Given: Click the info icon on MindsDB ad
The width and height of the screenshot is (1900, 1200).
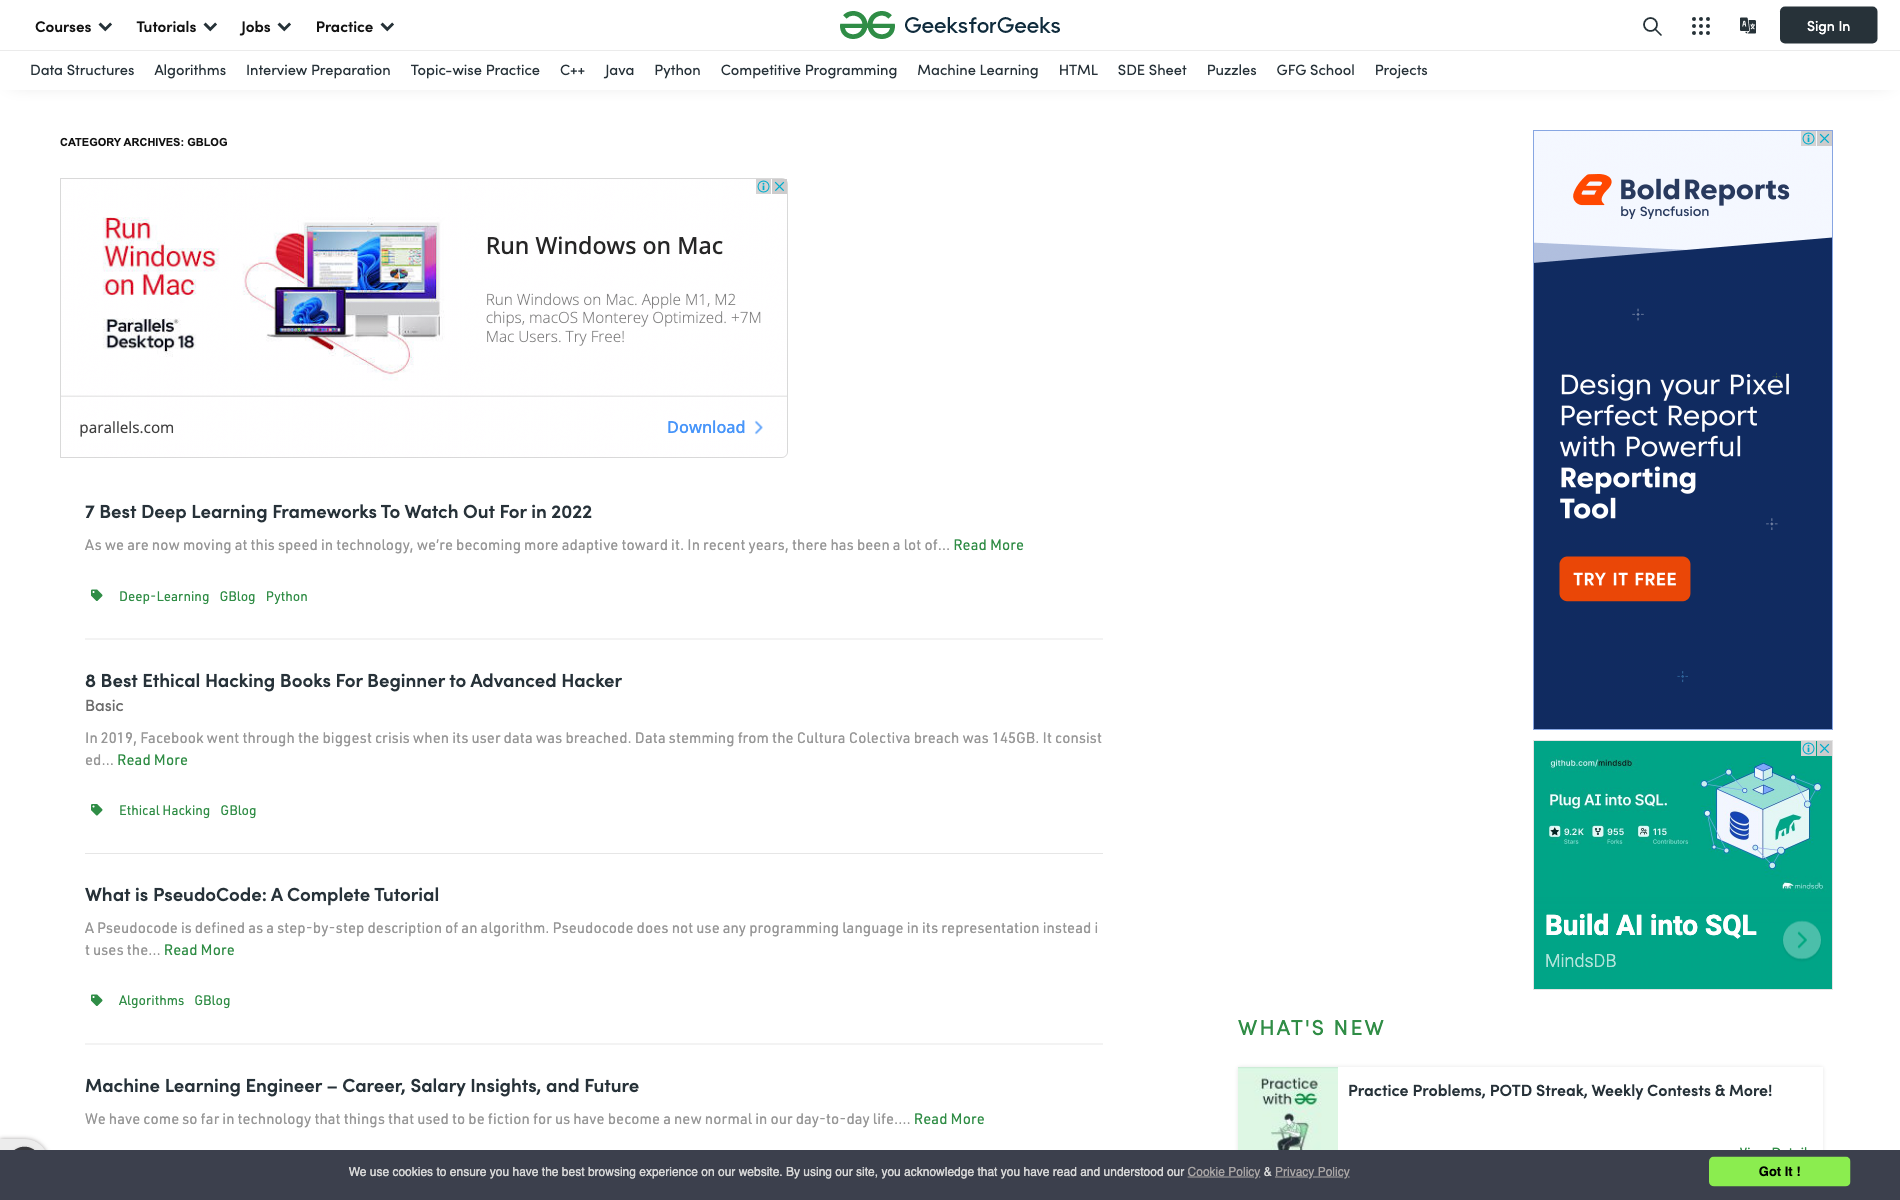Looking at the screenshot, I should pos(1808,749).
